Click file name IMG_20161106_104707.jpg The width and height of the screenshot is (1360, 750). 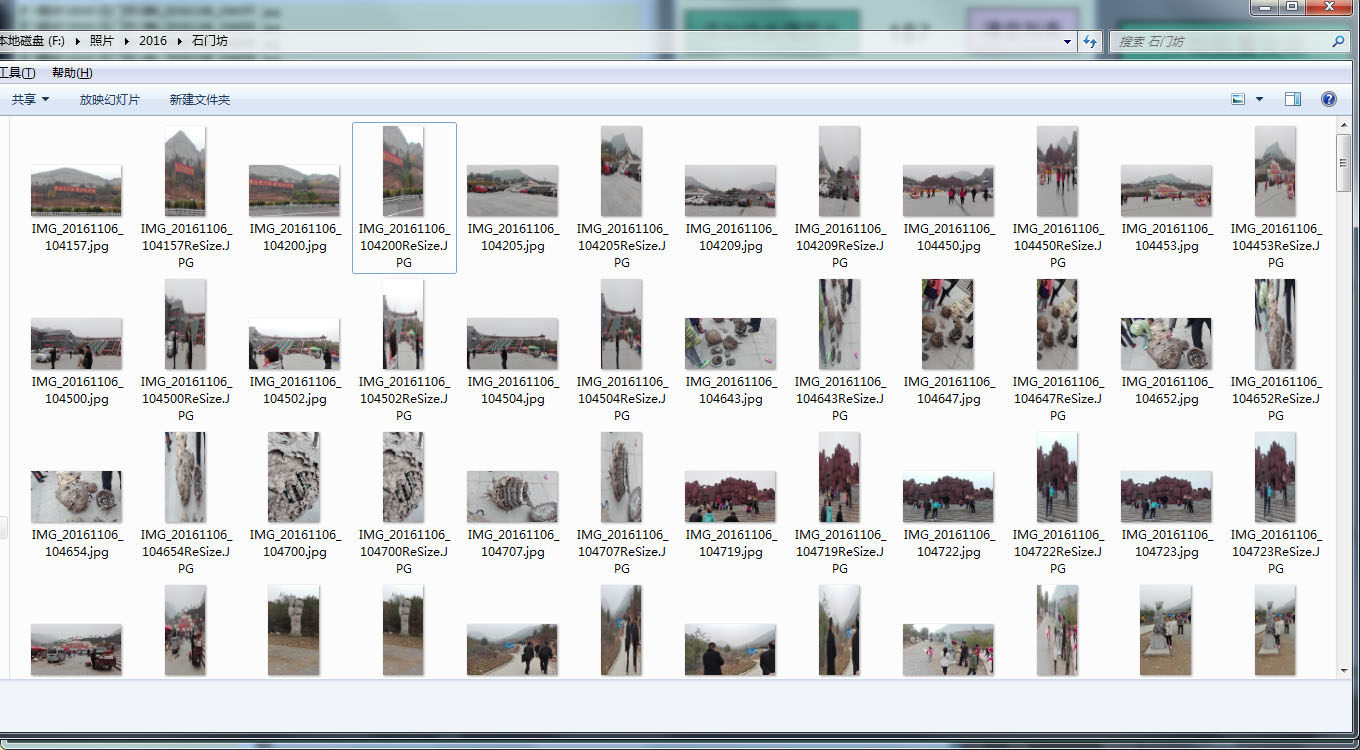pos(513,543)
